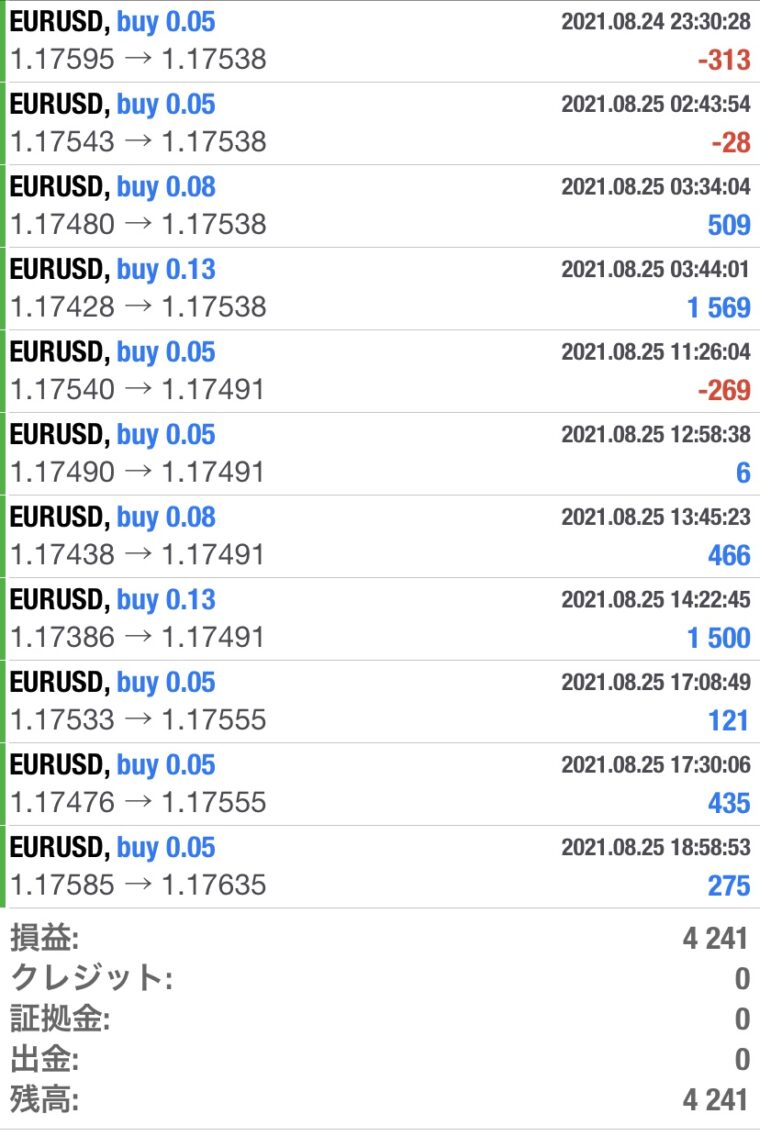
Task: Tap the クレジット summary row
Action: pyautogui.click(x=380, y=978)
